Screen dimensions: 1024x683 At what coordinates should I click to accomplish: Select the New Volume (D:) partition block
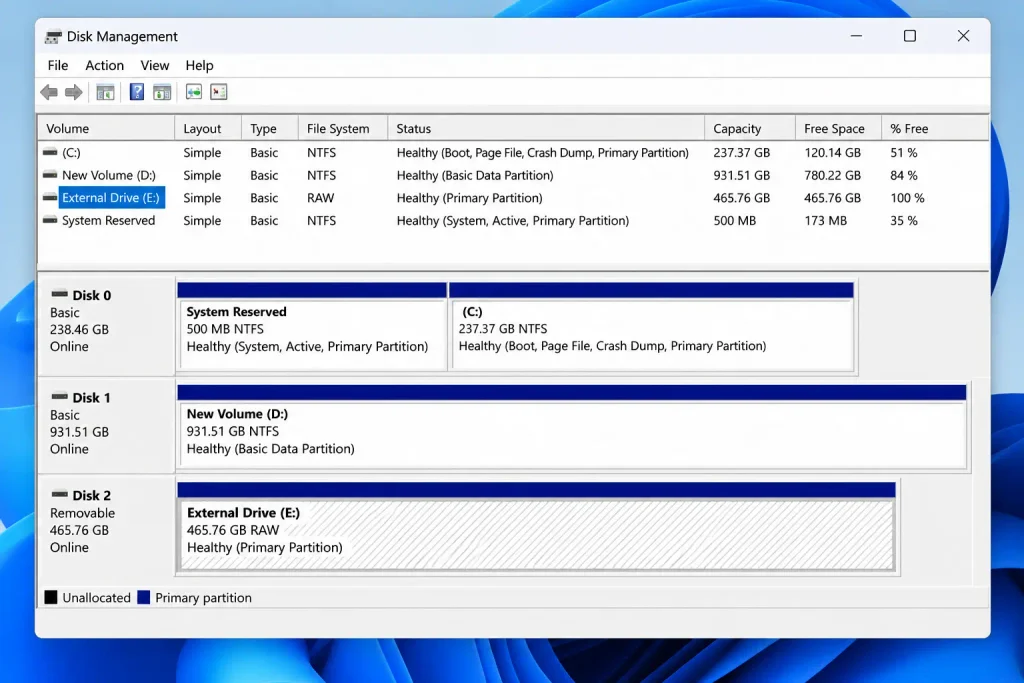(572, 426)
